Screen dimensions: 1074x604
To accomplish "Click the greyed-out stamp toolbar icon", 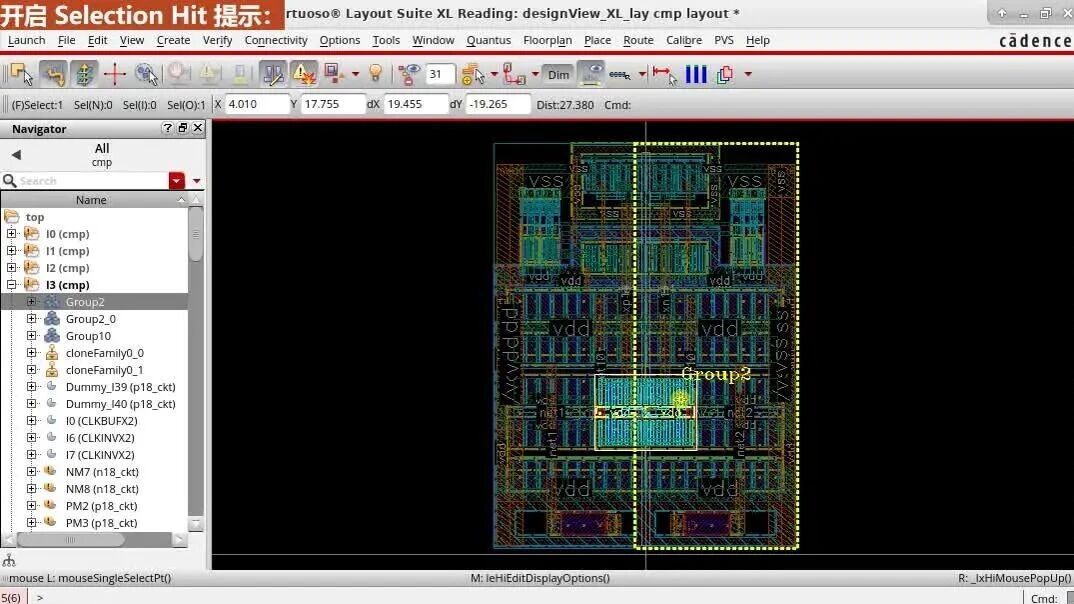I will click(x=240, y=73).
